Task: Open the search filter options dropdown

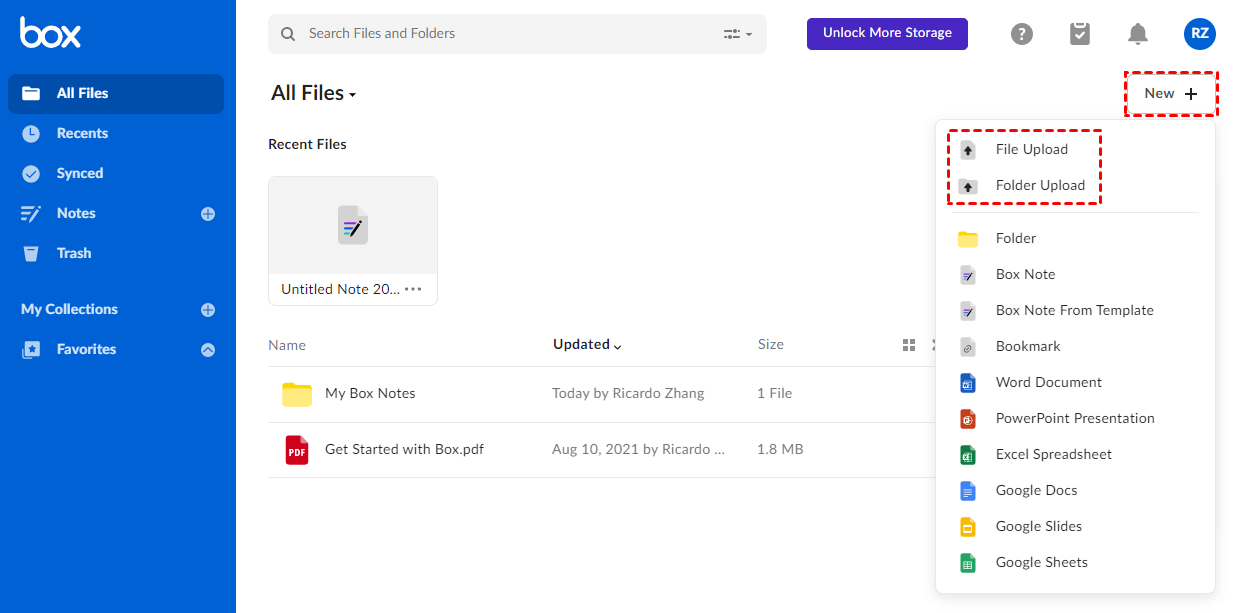Action: (x=738, y=34)
